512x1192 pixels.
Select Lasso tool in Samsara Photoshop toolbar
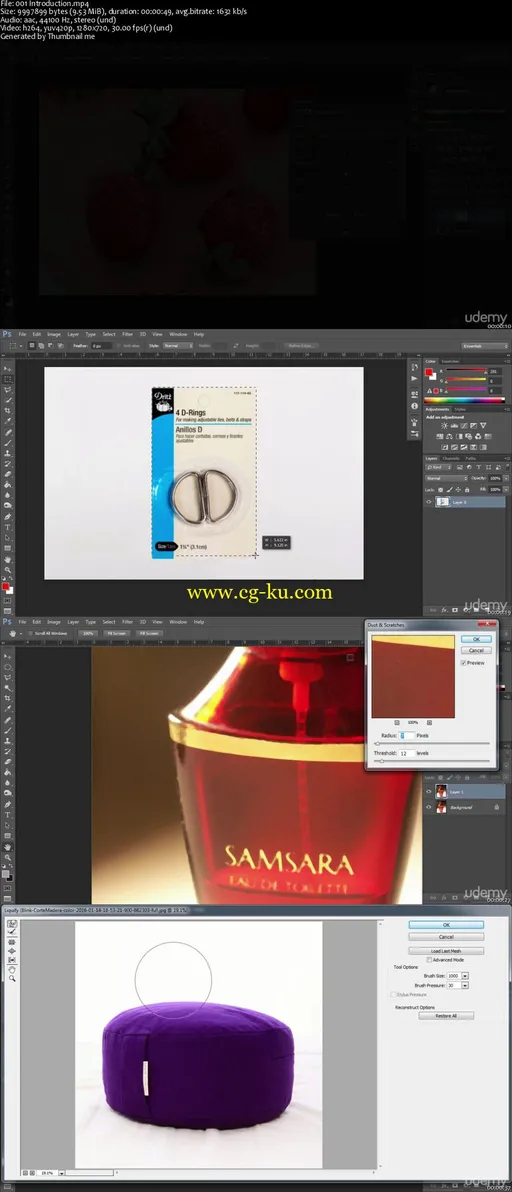click(8, 677)
